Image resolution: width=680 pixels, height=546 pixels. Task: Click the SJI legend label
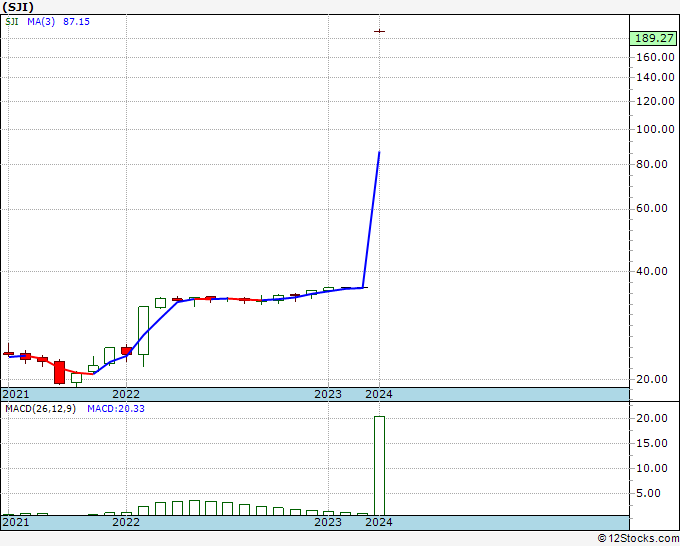point(12,21)
